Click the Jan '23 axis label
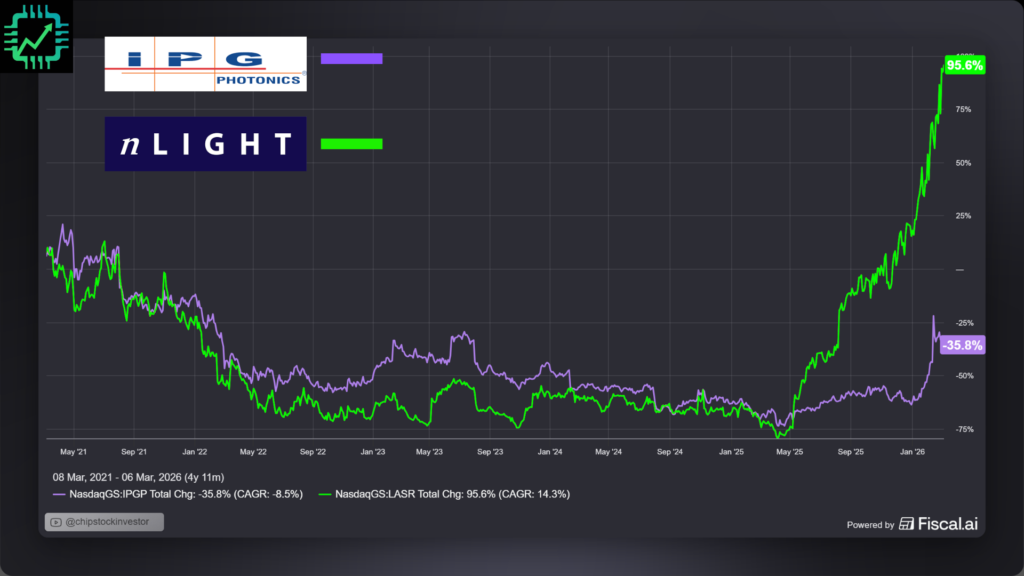Screen dimensions: 1024x576 click(373, 452)
